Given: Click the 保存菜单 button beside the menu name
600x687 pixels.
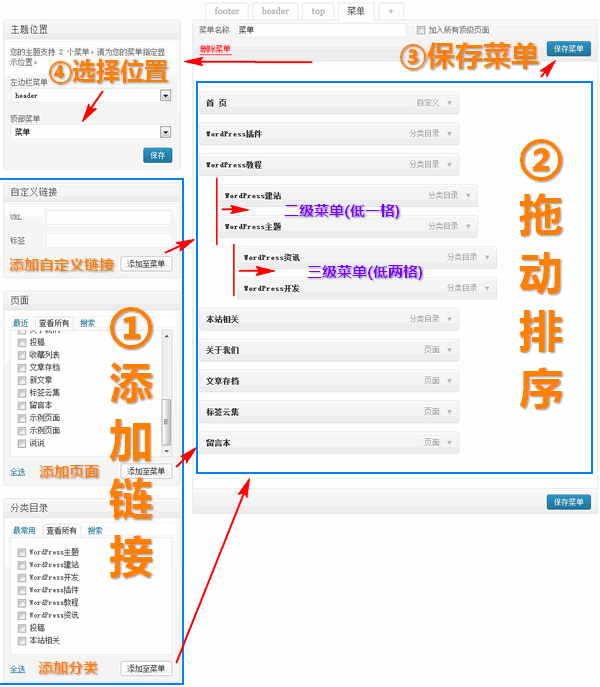Looking at the screenshot, I should (x=568, y=49).
